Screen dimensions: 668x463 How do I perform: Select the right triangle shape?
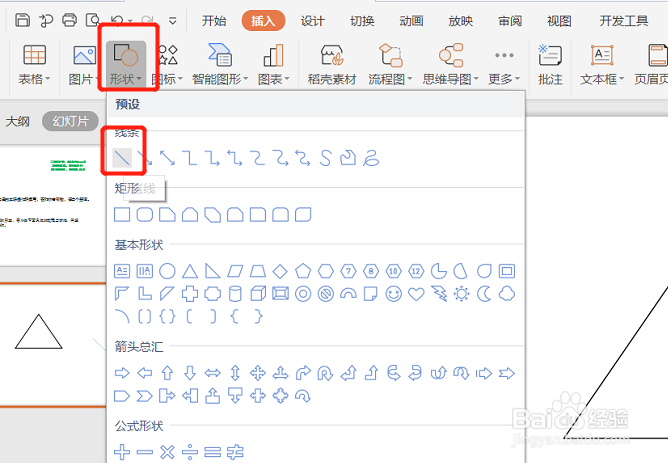pyautogui.click(x=213, y=271)
